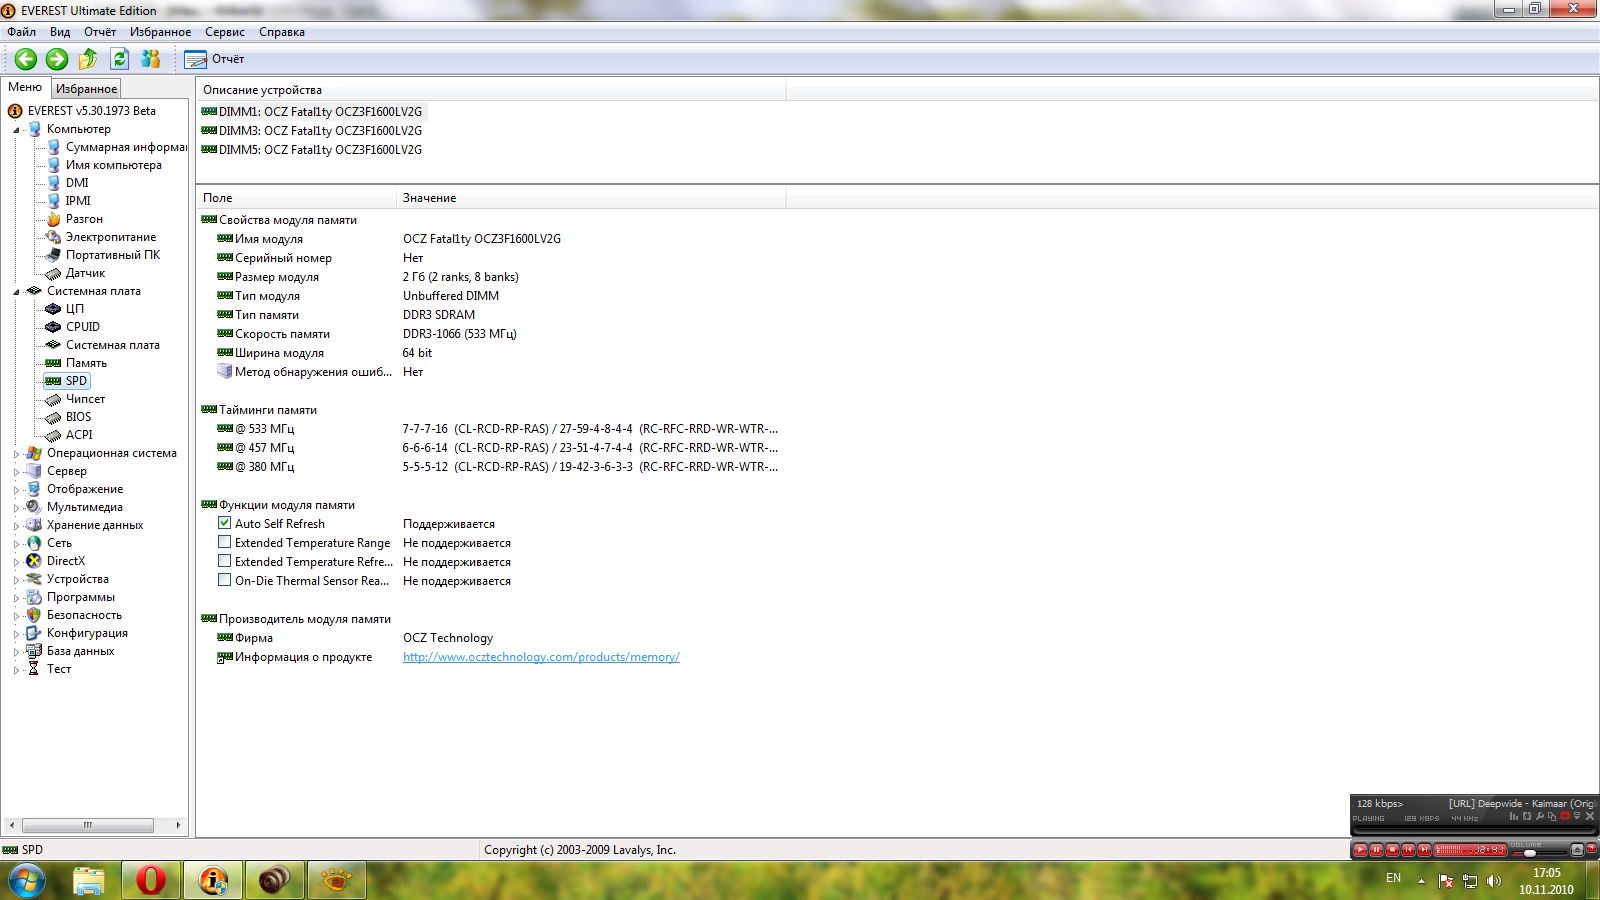This screenshot has height=900, width=1600.
Task: Open the Opera browser taskbar icon
Action: click(x=151, y=880)
